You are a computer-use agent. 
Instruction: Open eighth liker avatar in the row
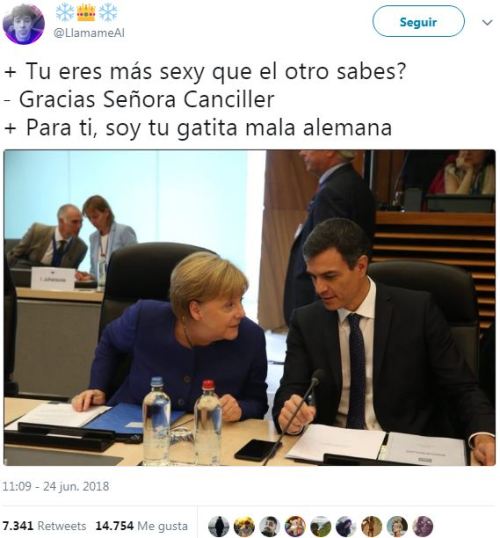click(397, 526)
